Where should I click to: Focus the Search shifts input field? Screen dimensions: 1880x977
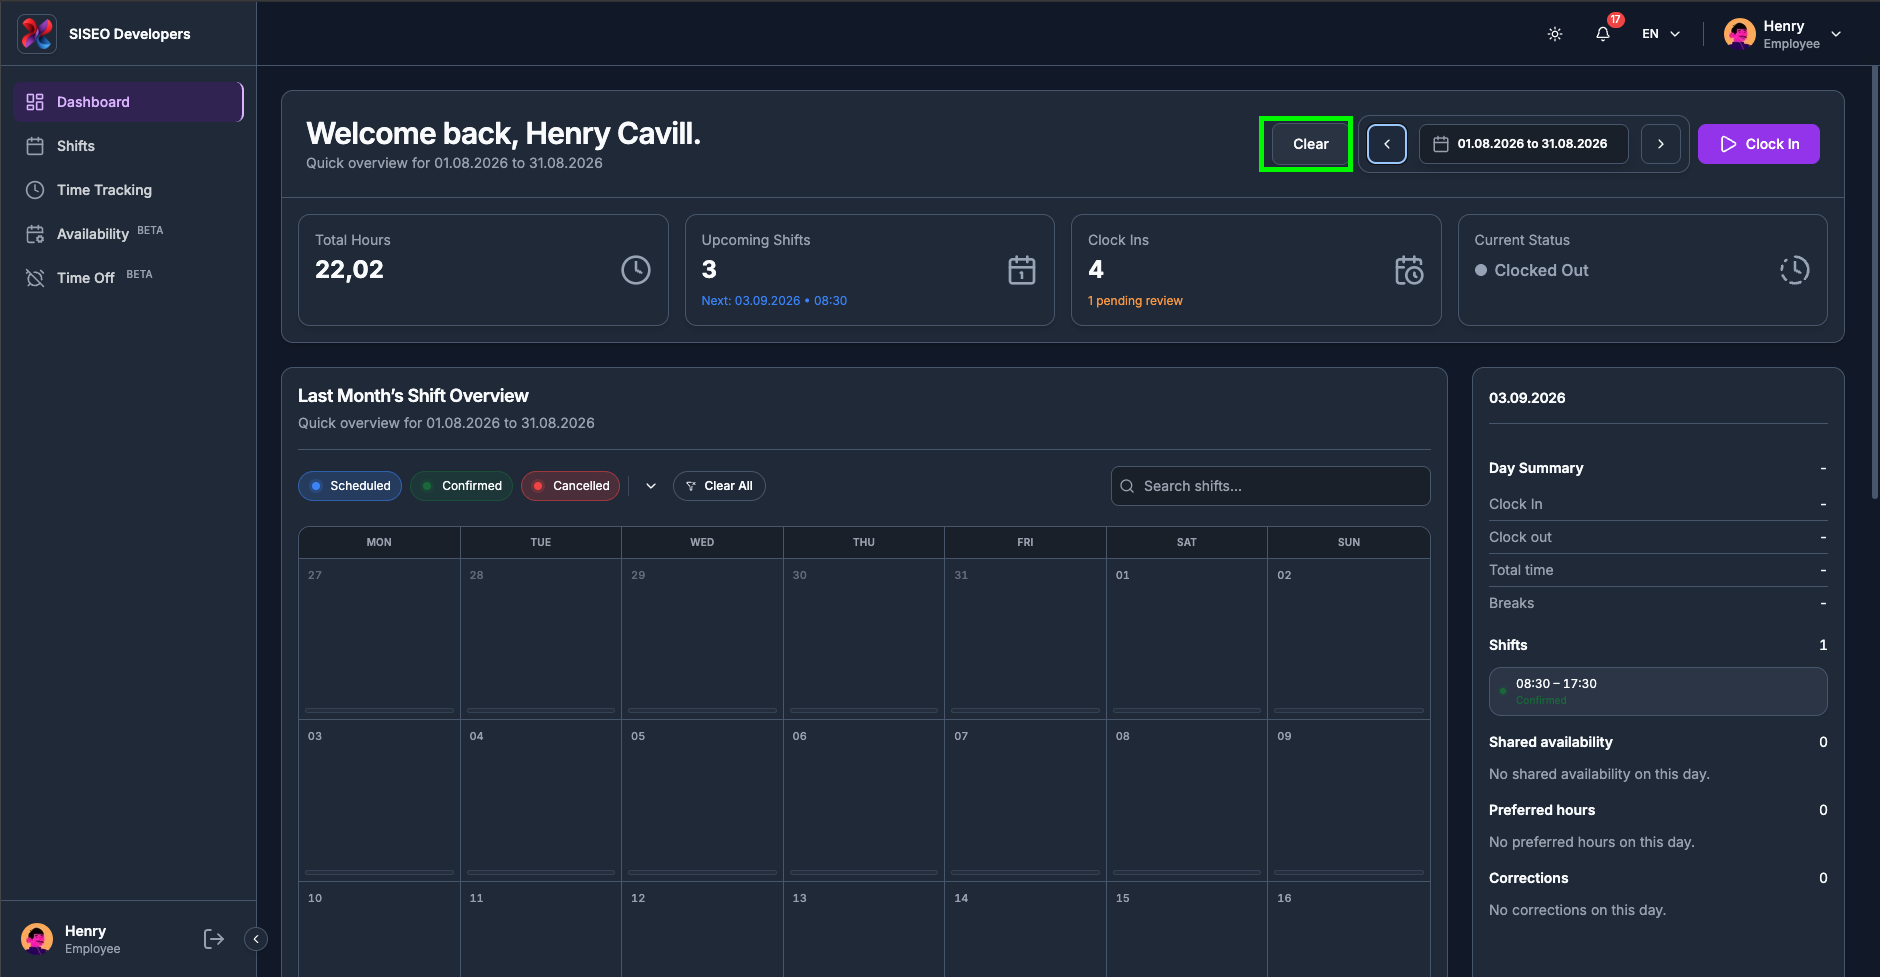(x=1271, y=486)
